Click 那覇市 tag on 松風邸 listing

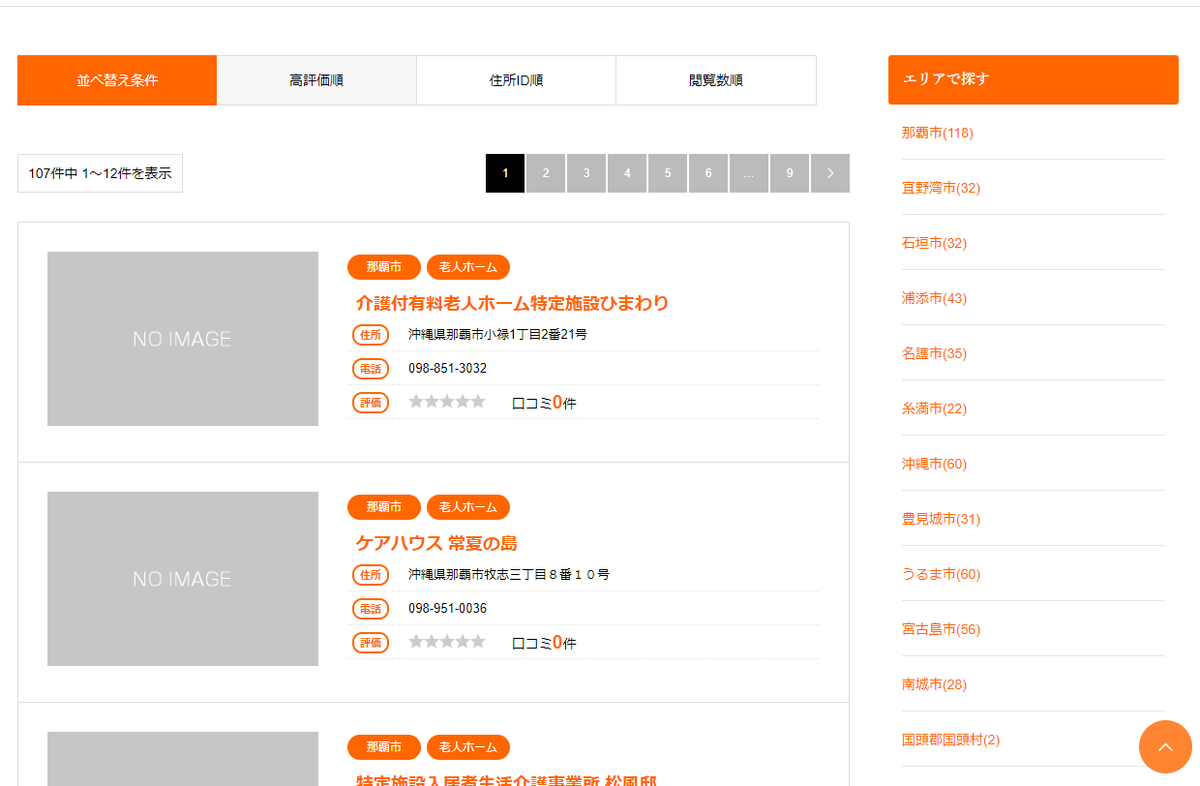[x=384, y=747]
